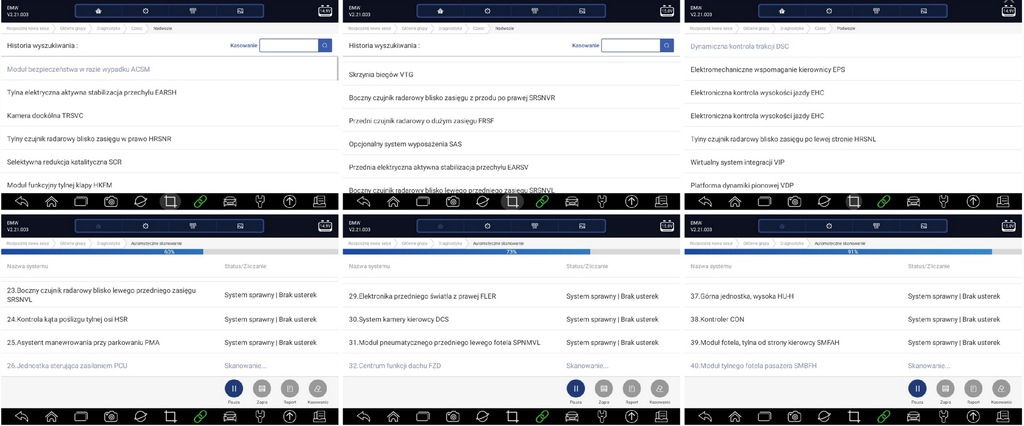This screenshot has height=426, width=1024.
Task: Tap green link icon in the ACSM list panel's bottom bar
Action: point(200,201)
